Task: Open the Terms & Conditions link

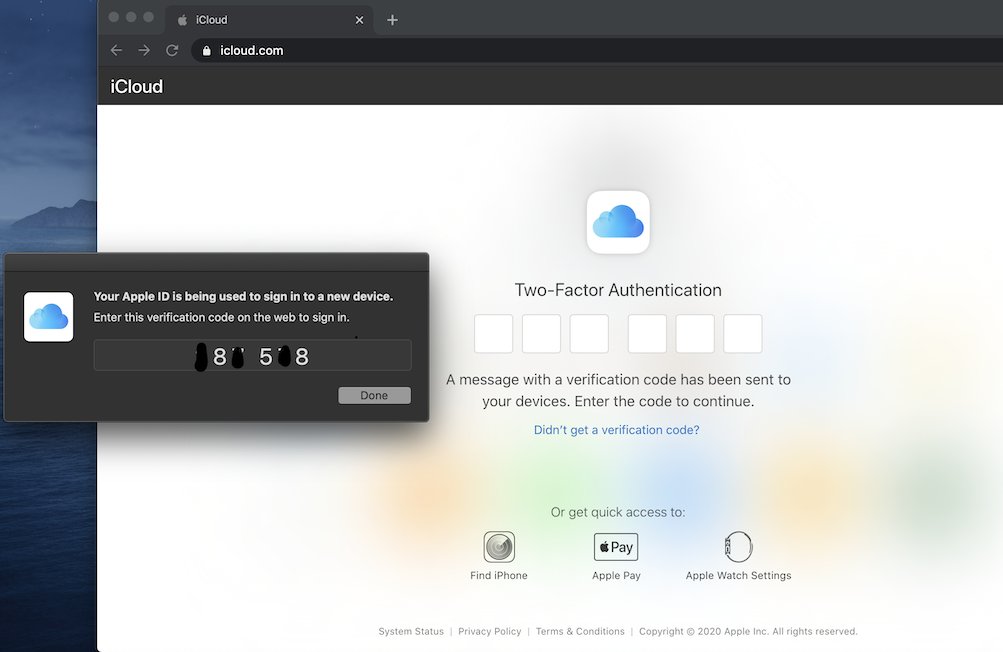Action: (580, 632)
